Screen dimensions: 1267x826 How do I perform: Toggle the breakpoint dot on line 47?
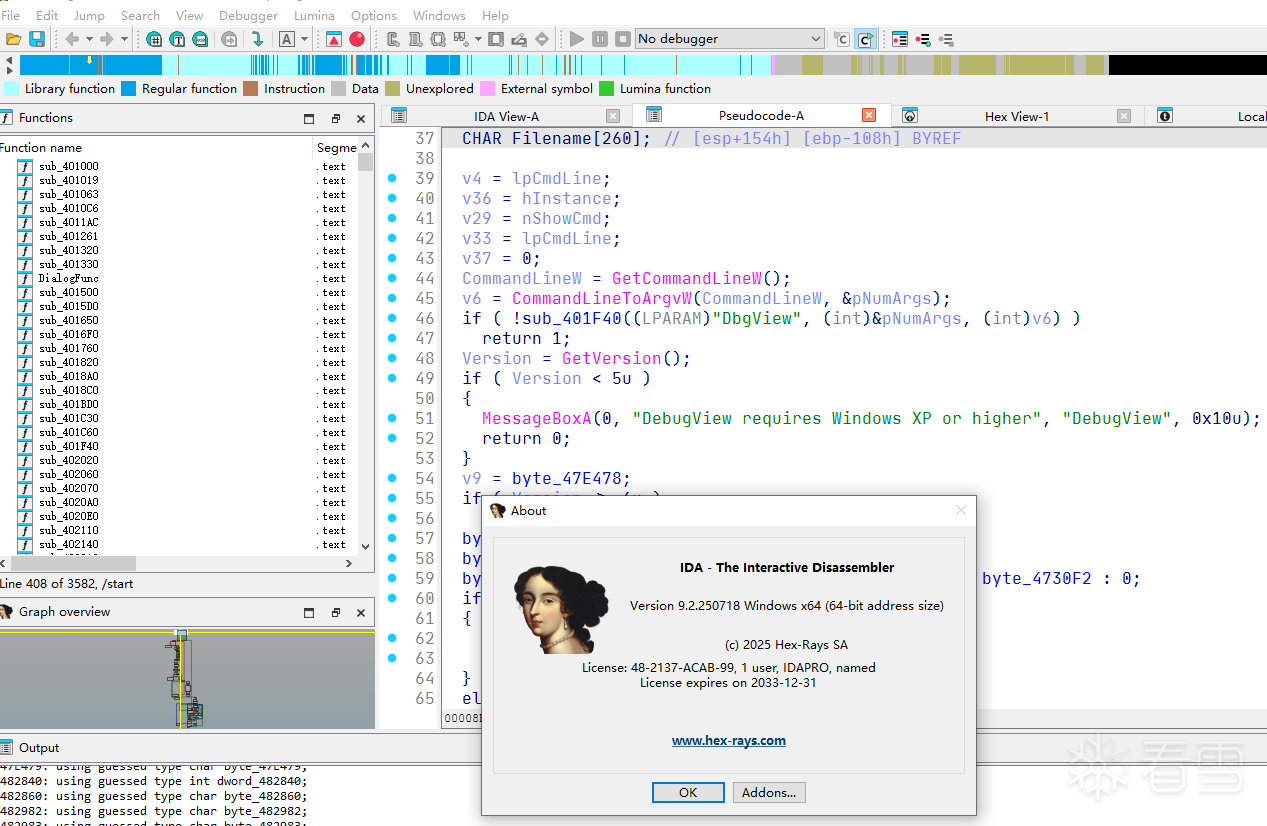(x=392, y=338)
